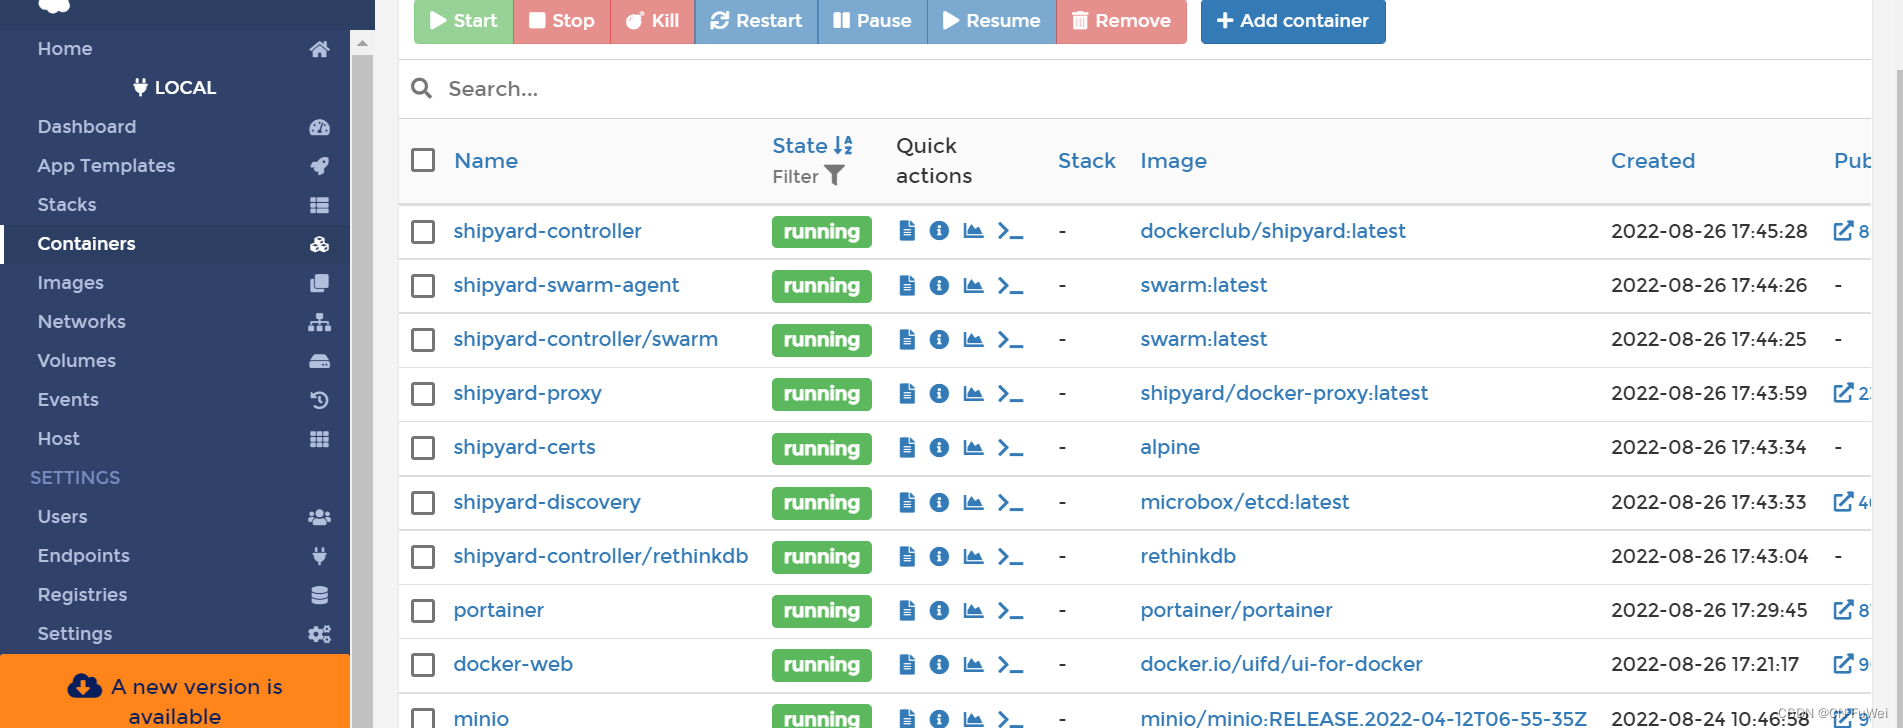This screenshot has height=728, width=1903.
Task: Open published port link for portainer
Action: [1851, 610]
